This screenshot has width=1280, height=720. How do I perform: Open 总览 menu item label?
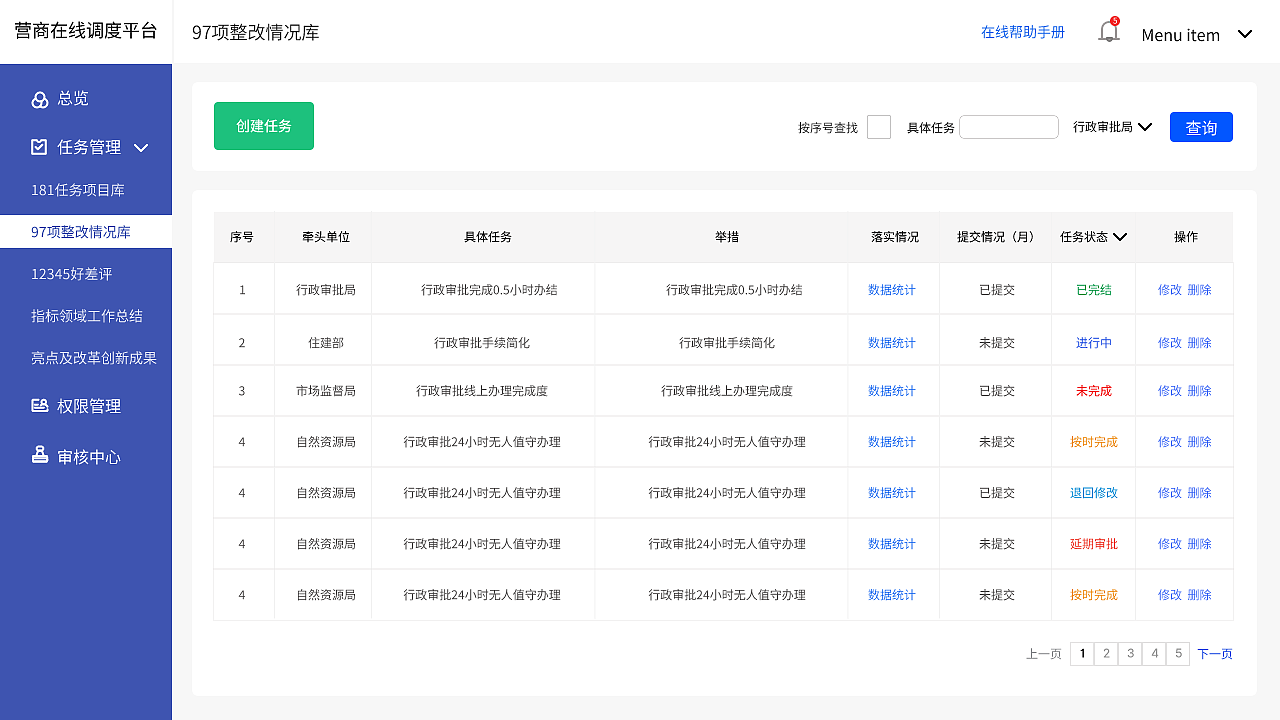coord(73,98)
